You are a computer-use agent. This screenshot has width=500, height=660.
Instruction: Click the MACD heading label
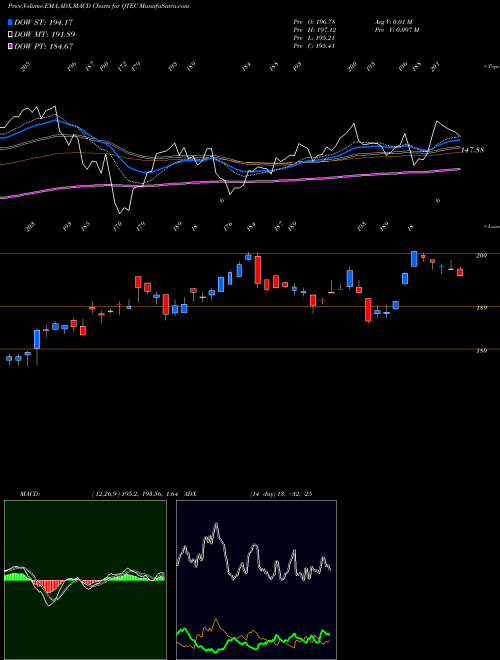pos(30,494)
